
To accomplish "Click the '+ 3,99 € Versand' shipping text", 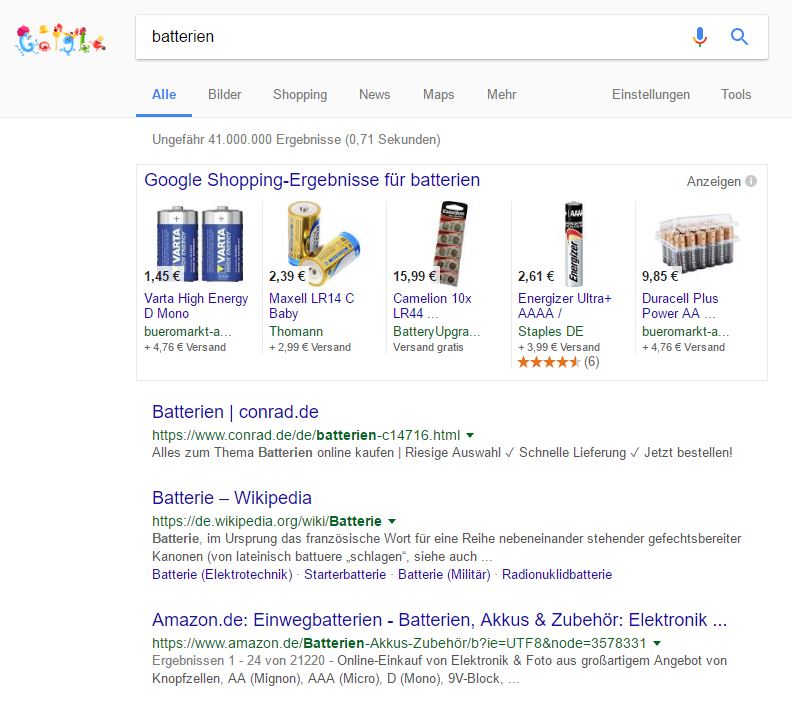I will pyautogui.click(x=559, y=347).
